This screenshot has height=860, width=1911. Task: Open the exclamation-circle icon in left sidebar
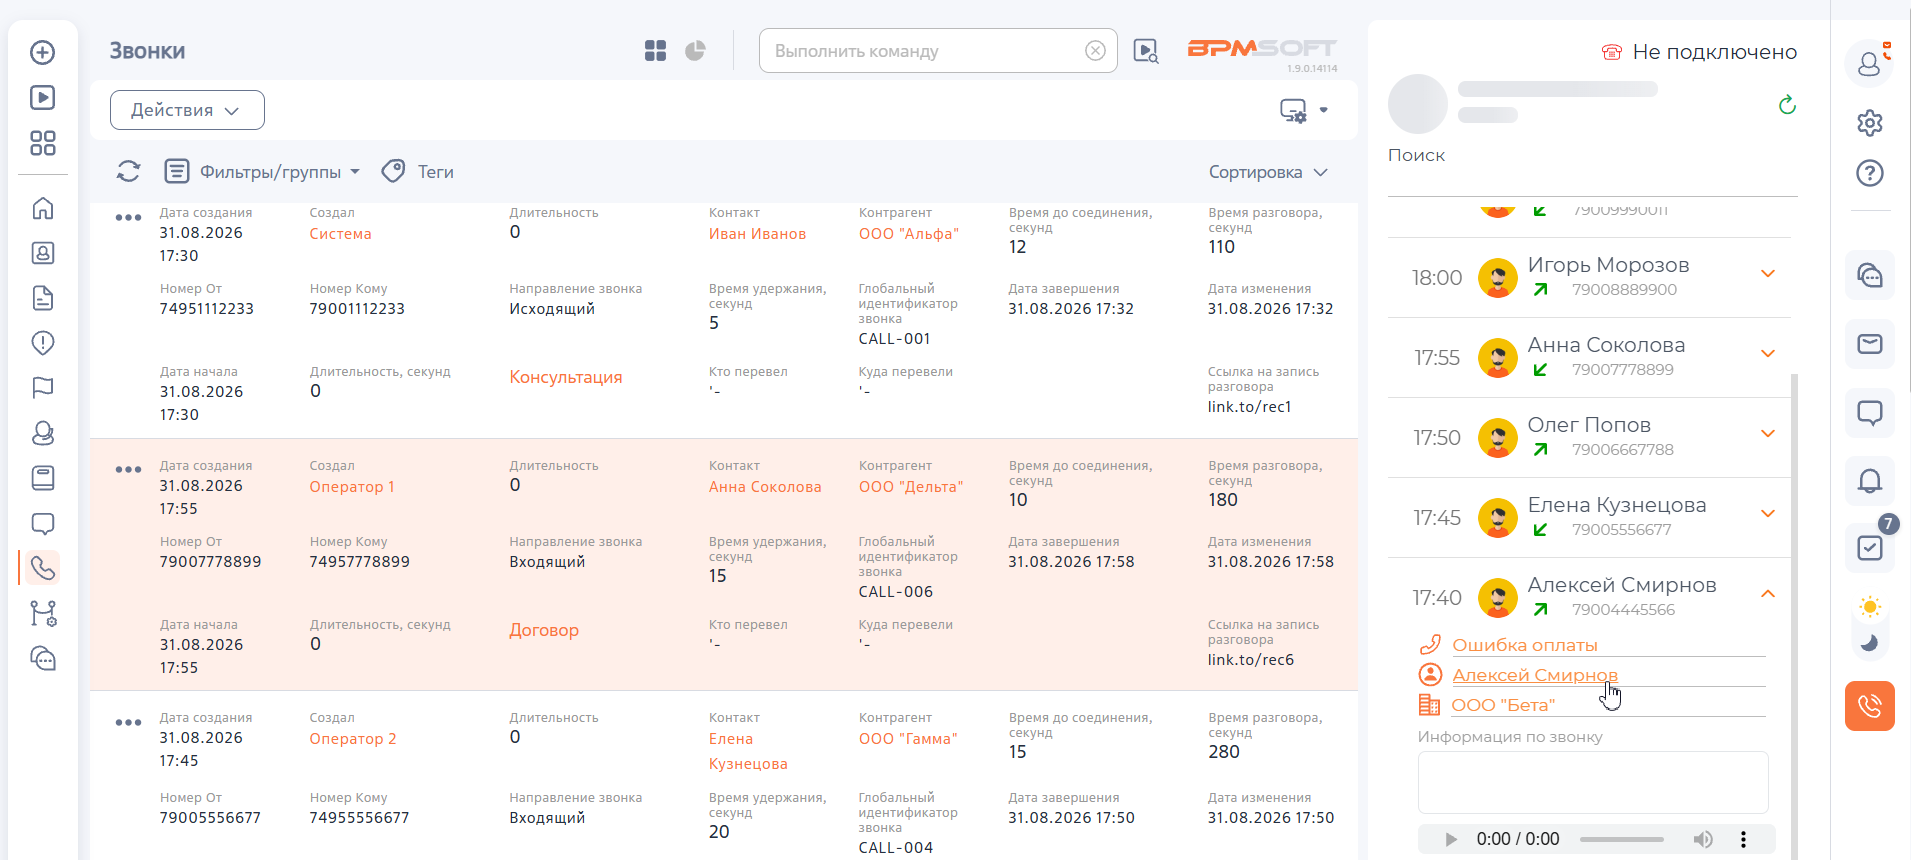pos(42,343)
